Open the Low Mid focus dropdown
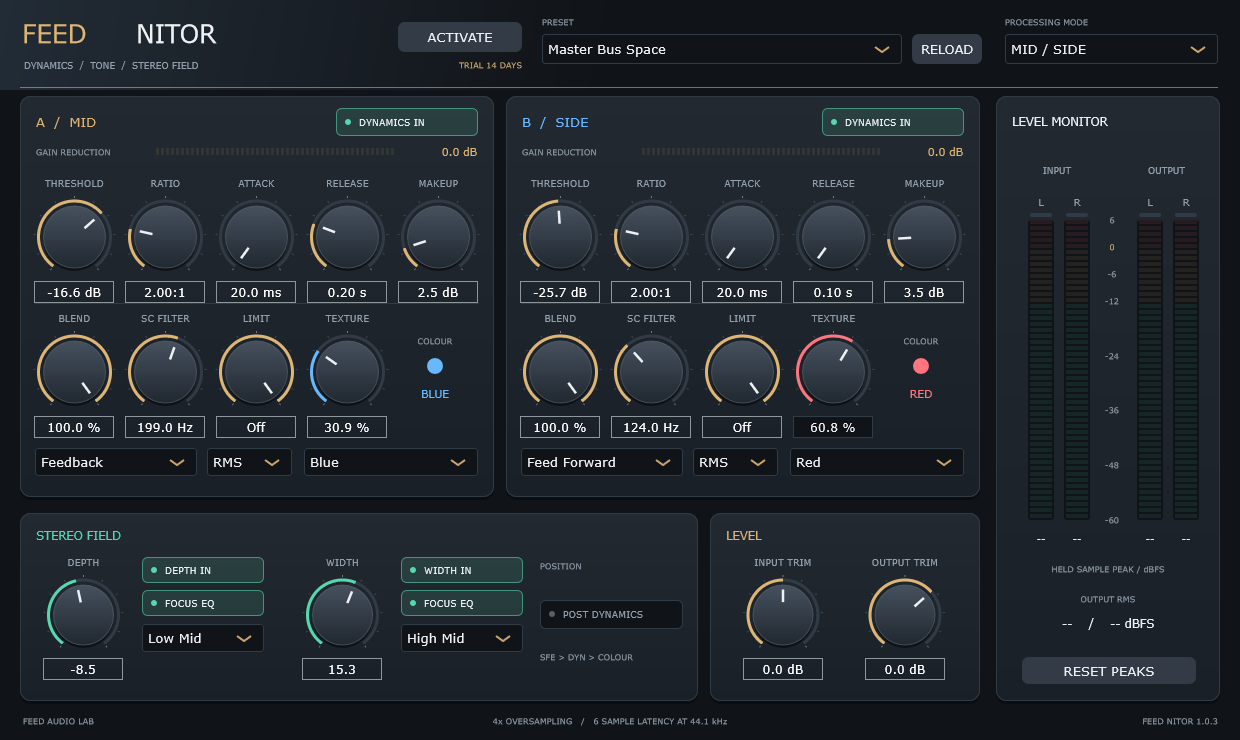The width and height of the screenshot is (1240, 740). point(203,638)
